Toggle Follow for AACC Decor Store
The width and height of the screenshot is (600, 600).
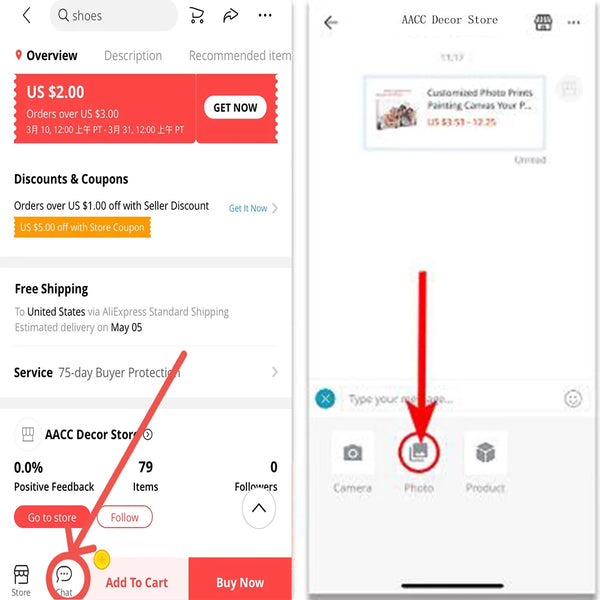tap(125, 517)
